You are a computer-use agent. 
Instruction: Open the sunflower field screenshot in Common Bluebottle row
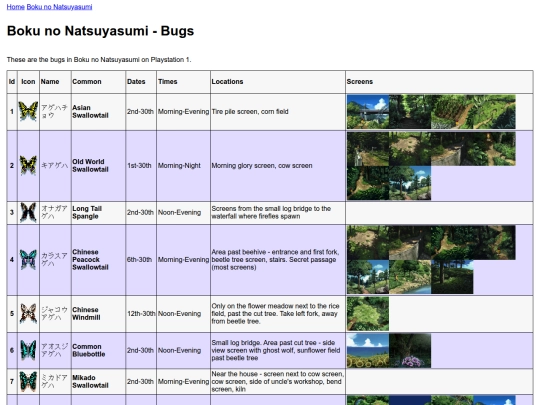[x=368, y=351]
